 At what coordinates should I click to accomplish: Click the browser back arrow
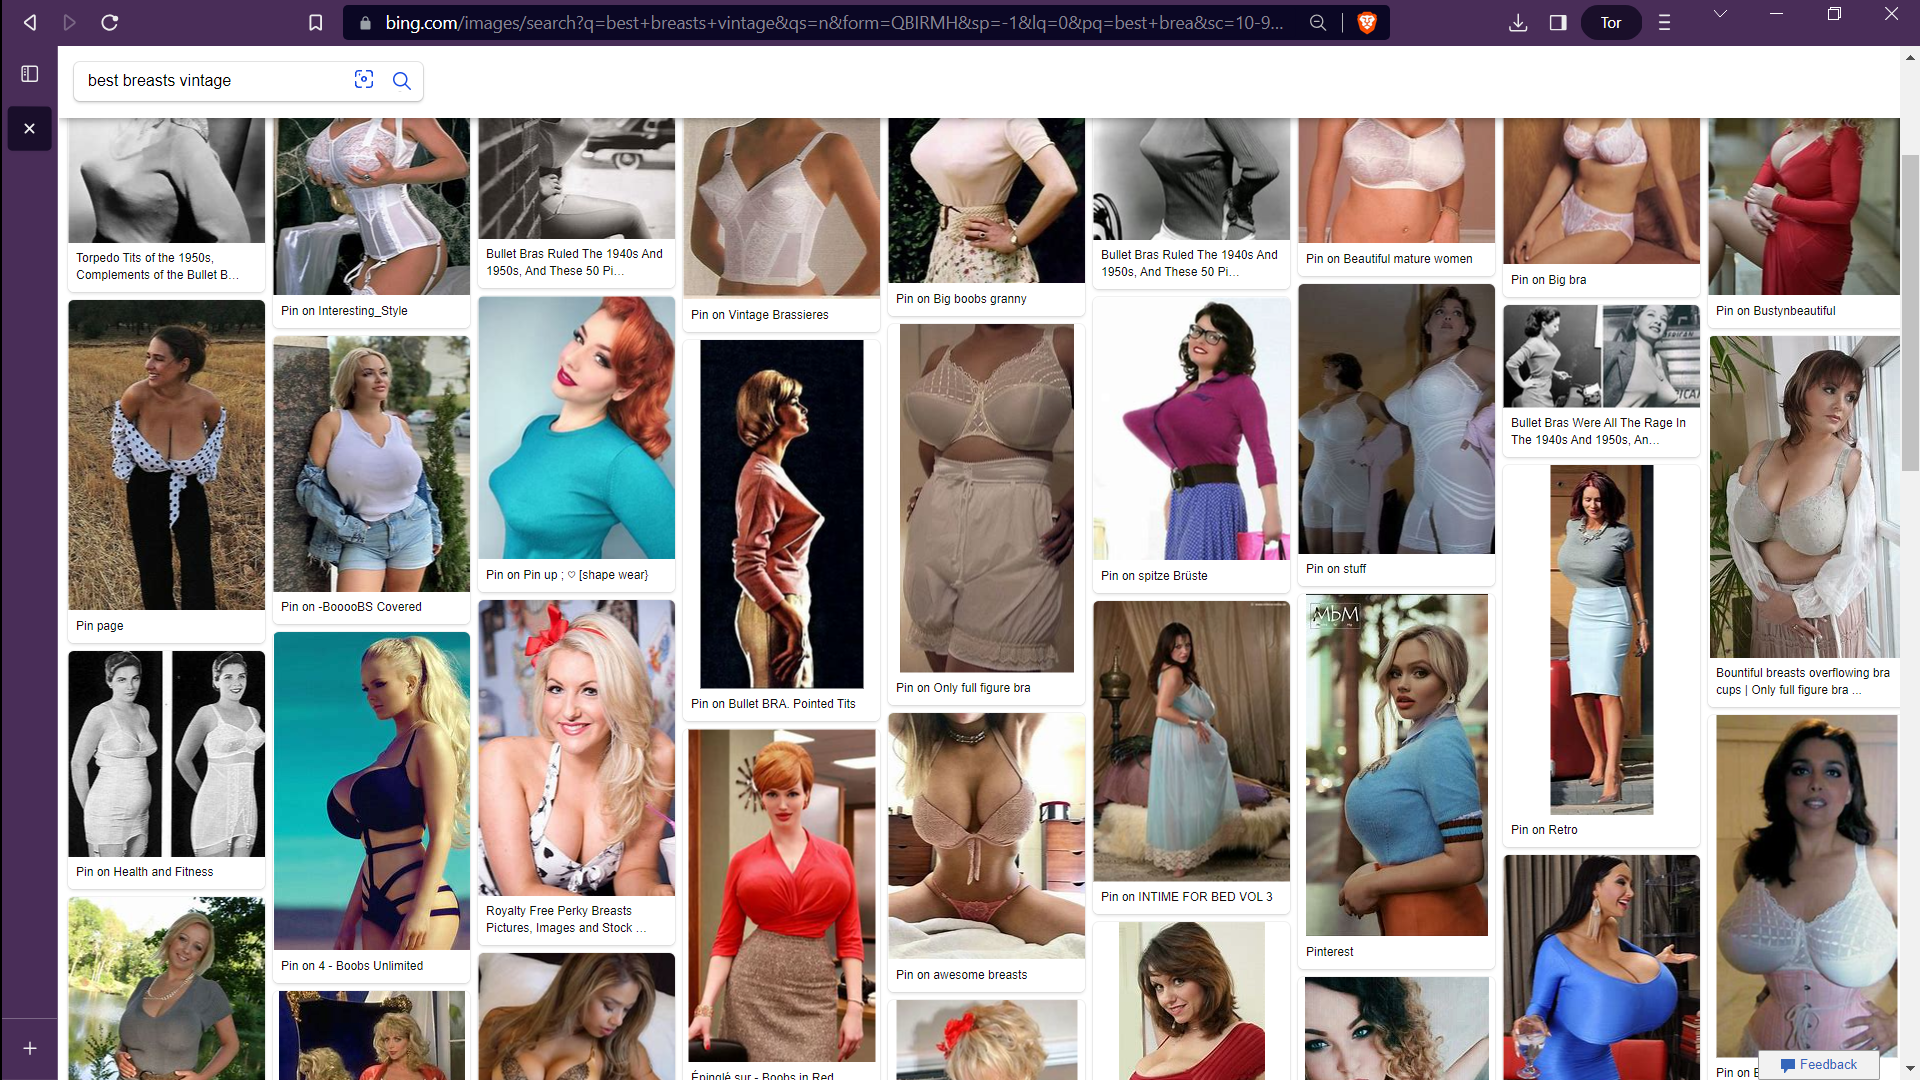pos(30,22)
